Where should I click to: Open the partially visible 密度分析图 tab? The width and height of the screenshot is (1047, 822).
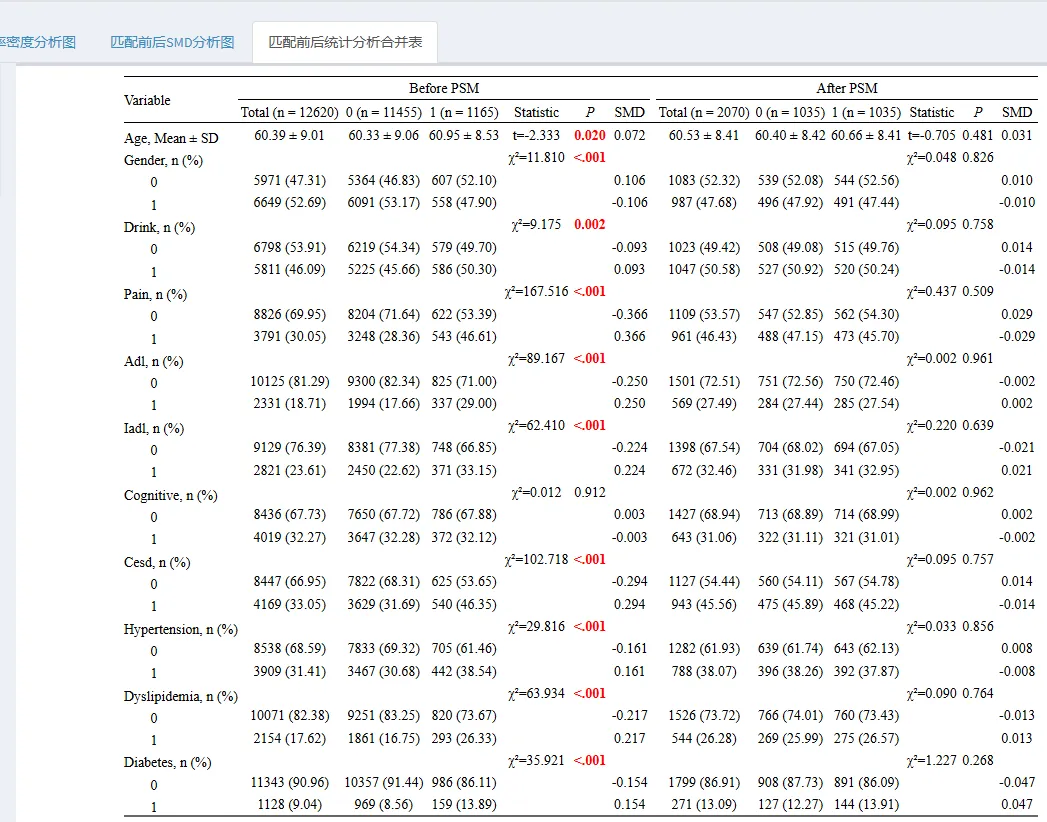coord(38,42)
